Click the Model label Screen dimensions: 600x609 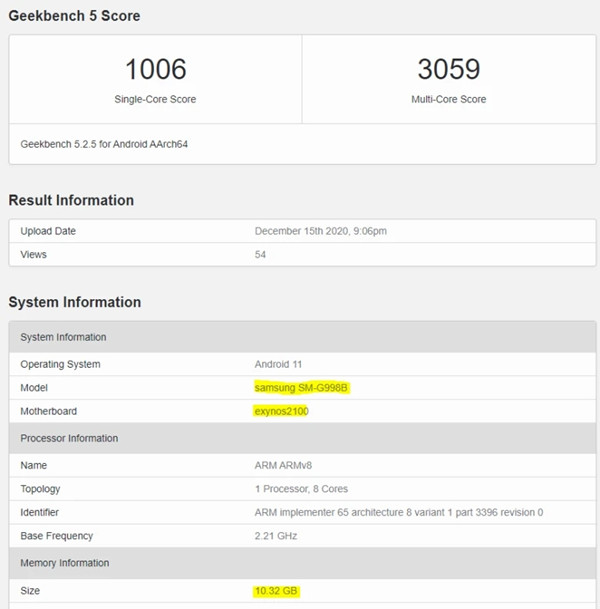pyautogui.click(x=34, y=388)
